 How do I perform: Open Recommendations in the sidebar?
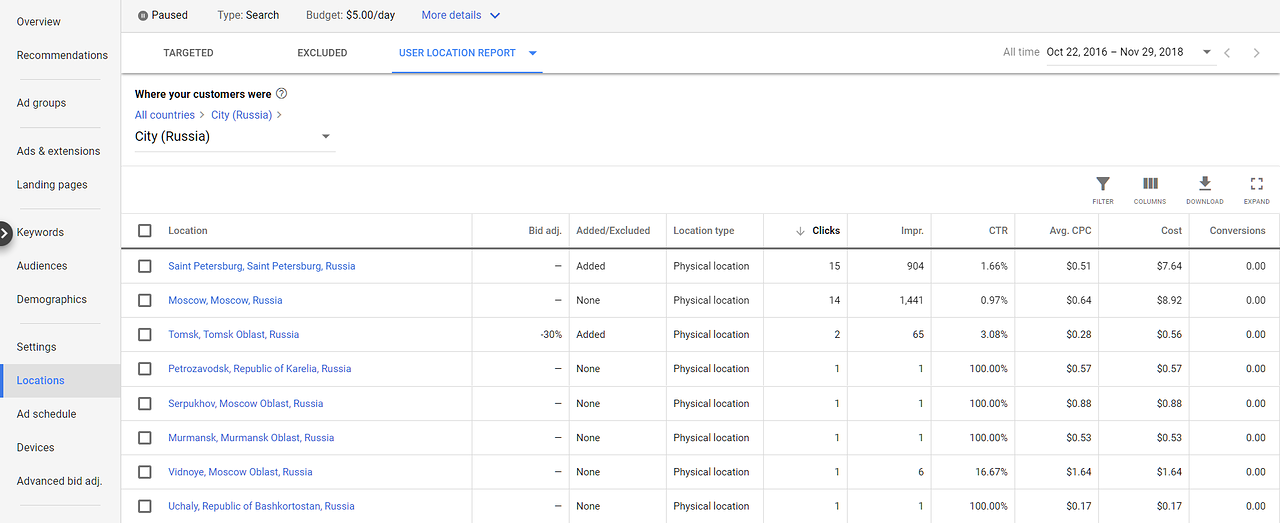(62, 56)
